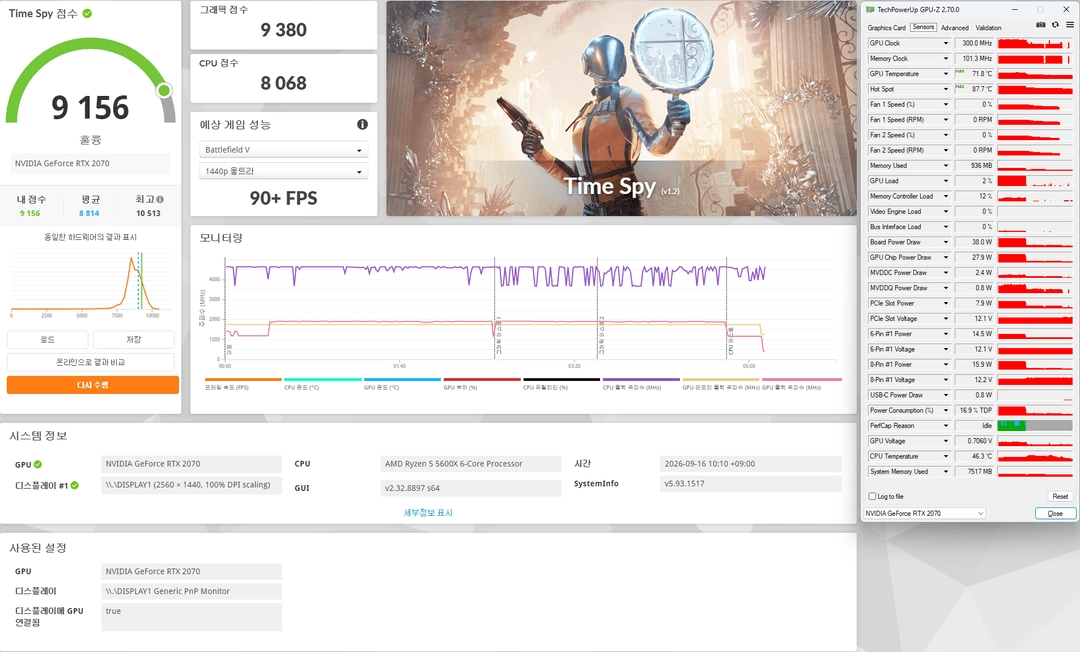Click best score value 10 513
Image resolution: width=1080 pixels, height=652 pixels.
pyautogui.click(x=148, y=213)
